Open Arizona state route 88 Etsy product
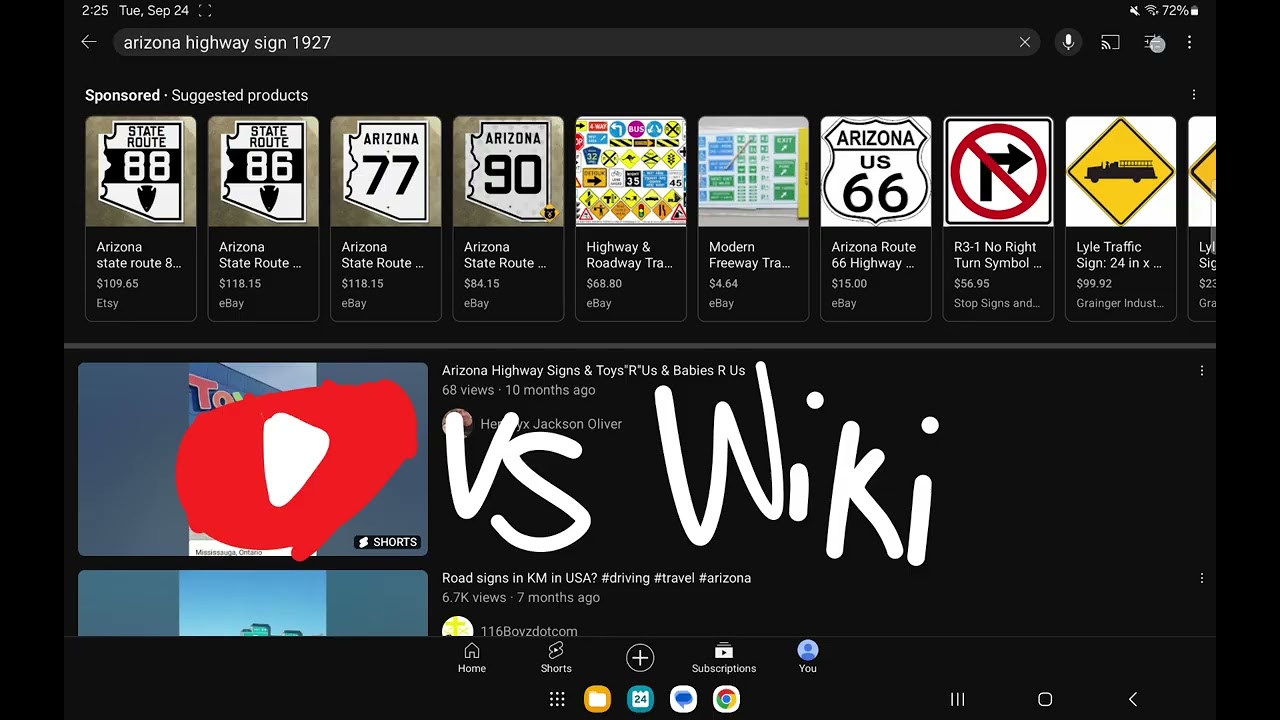 141,218
